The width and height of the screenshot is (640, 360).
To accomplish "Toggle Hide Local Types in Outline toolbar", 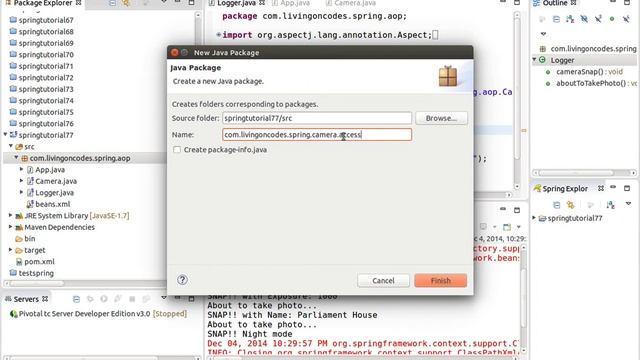I will pyautogui.click(x=626, y=19).
